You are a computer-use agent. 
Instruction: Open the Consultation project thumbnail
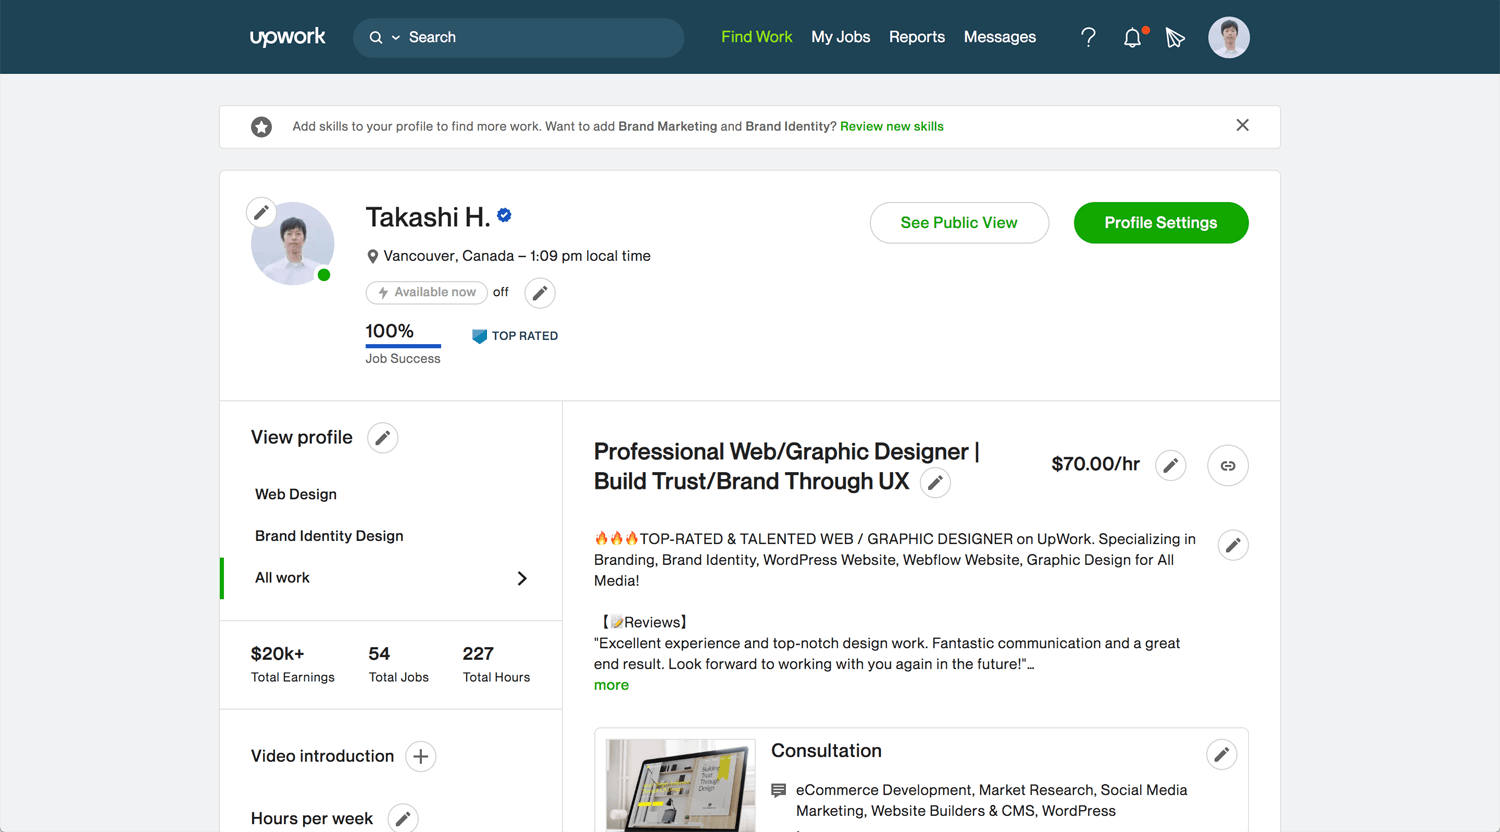tap(681, 785)
